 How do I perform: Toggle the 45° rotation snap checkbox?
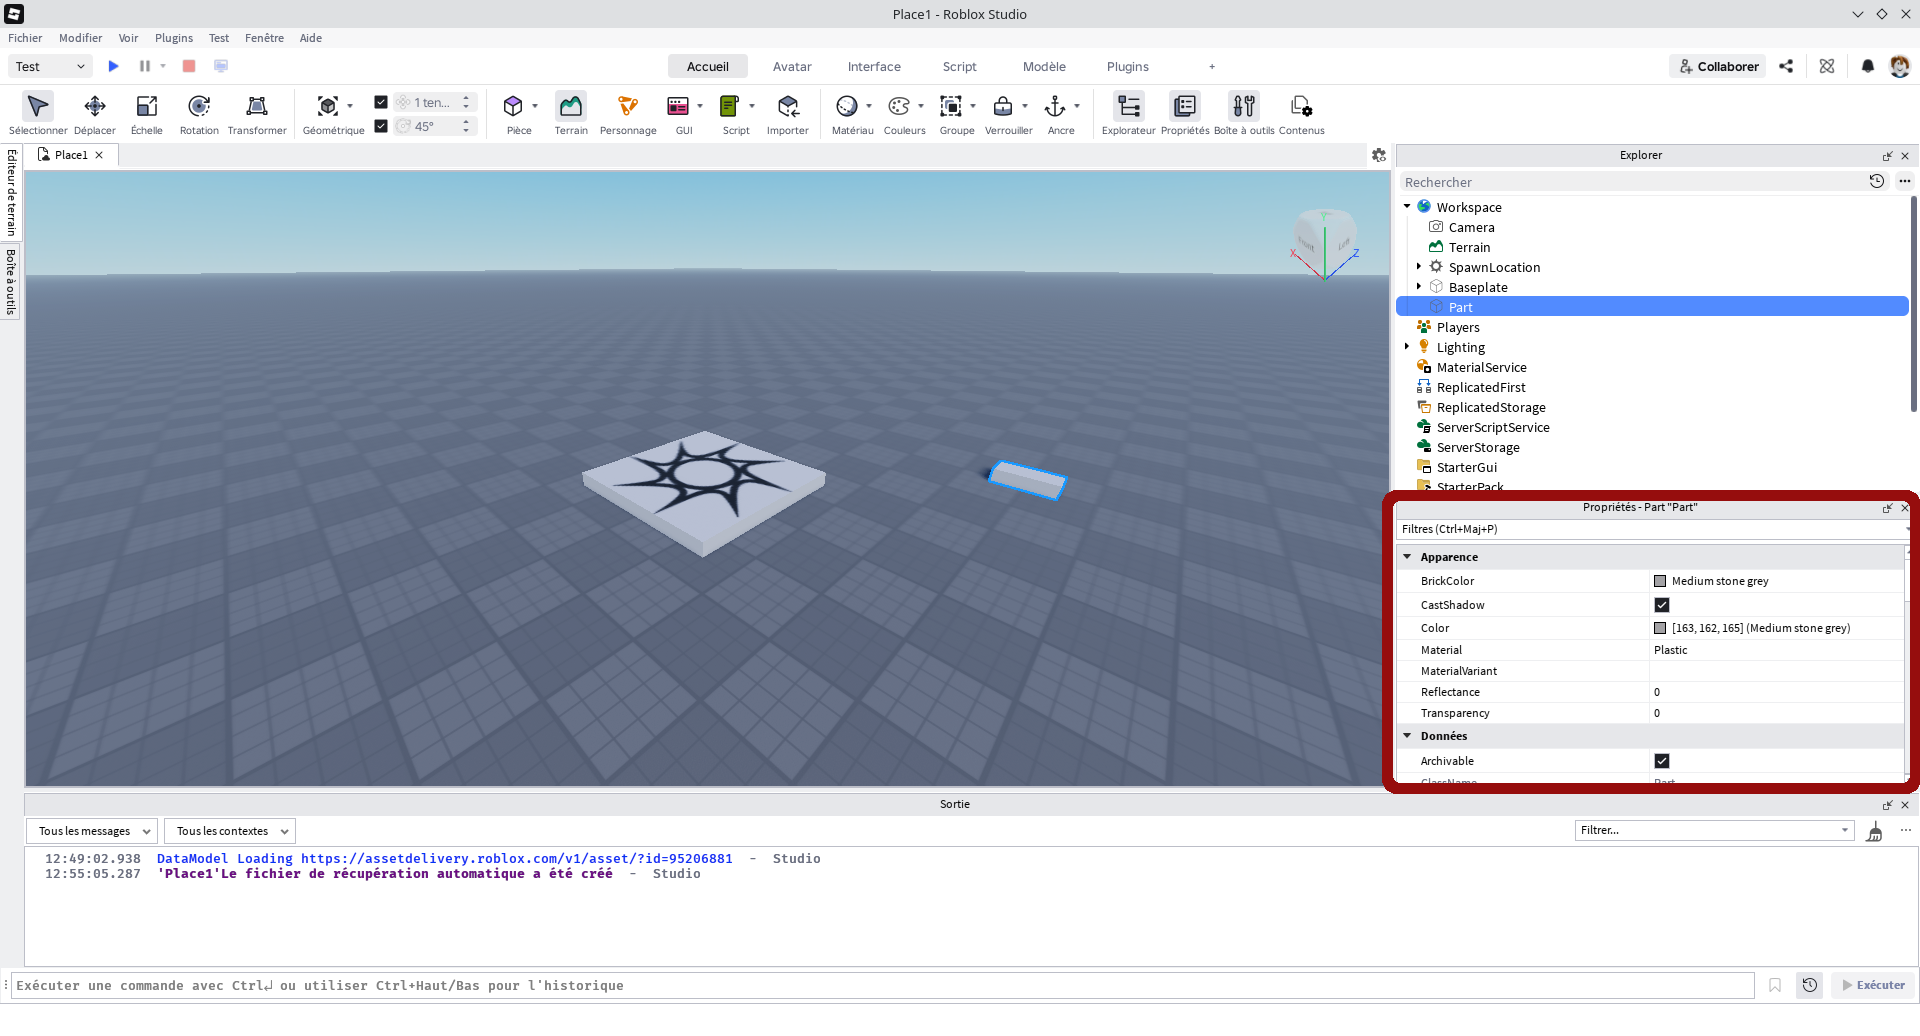tap(381, 126)
